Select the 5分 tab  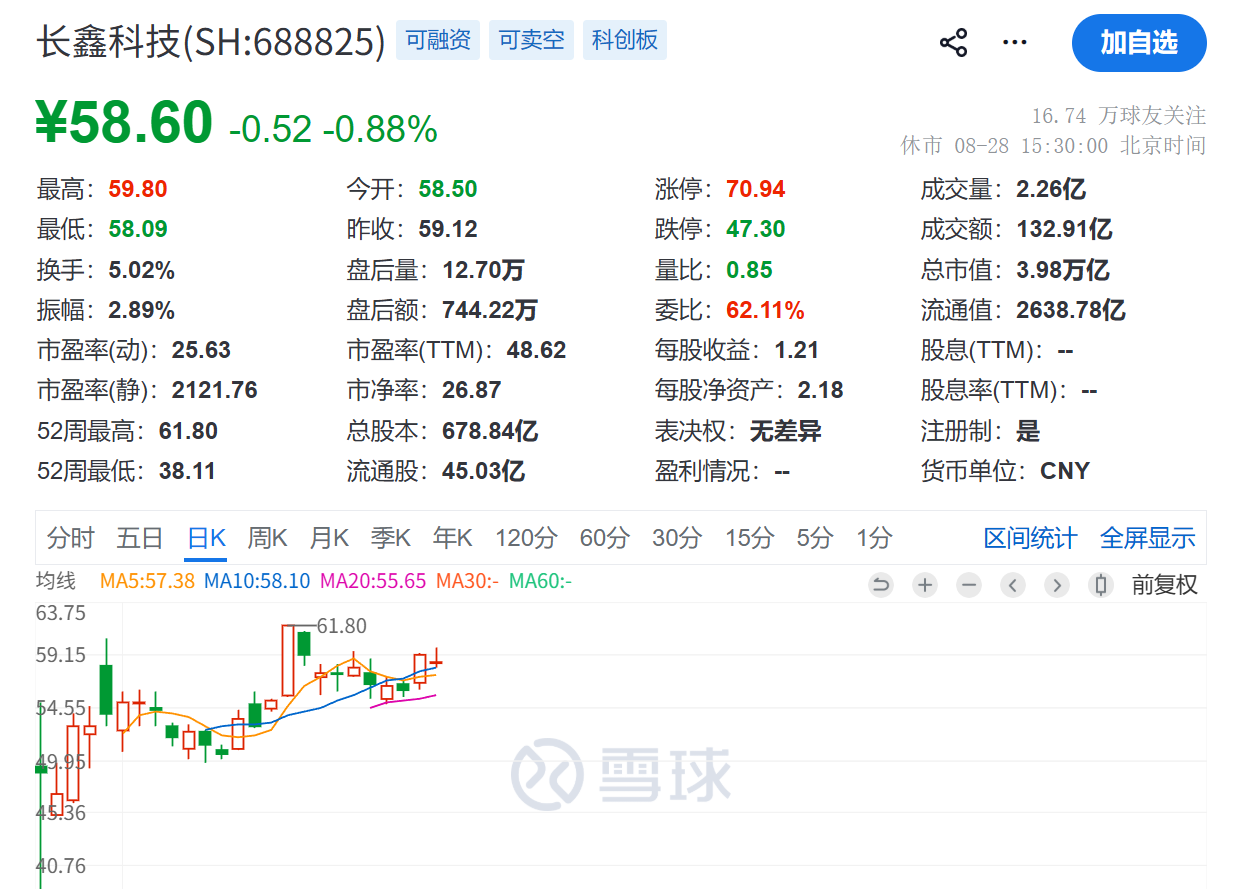click(815, 538)
